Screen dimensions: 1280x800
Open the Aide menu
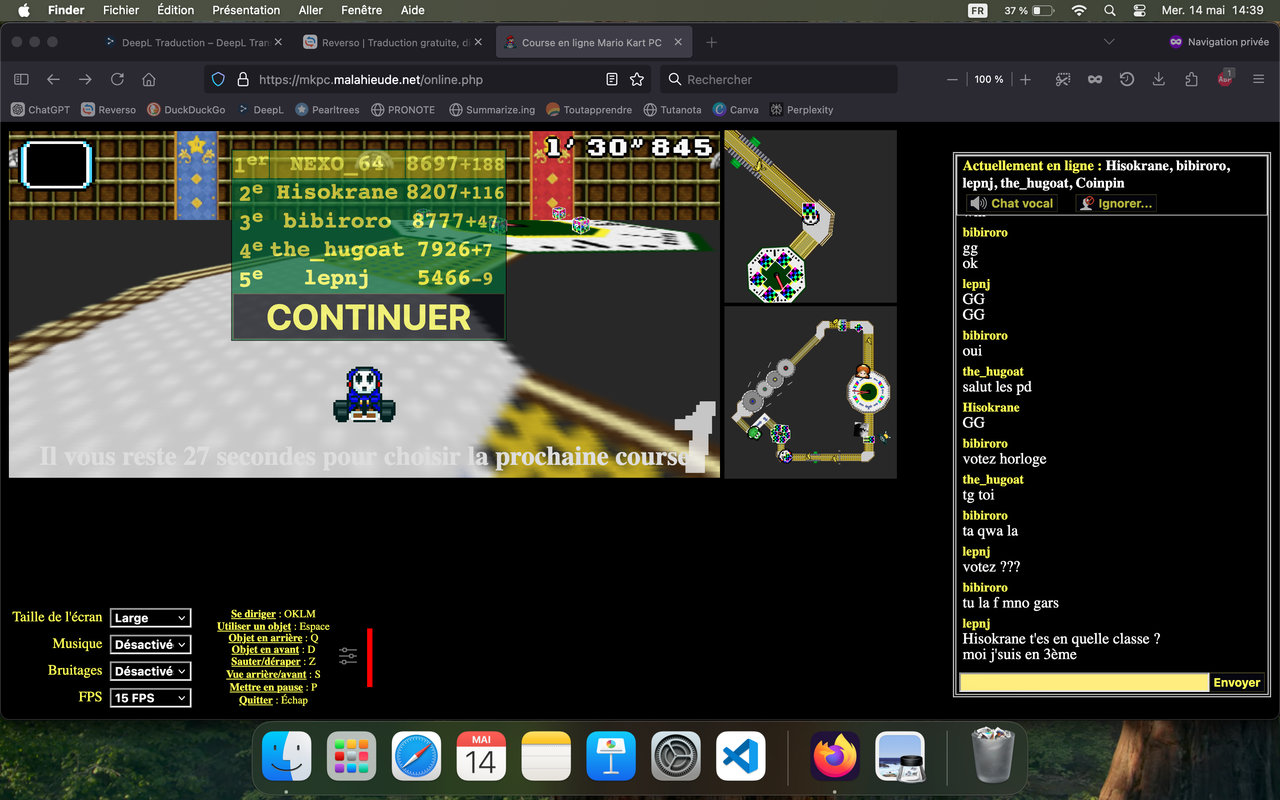412,10
